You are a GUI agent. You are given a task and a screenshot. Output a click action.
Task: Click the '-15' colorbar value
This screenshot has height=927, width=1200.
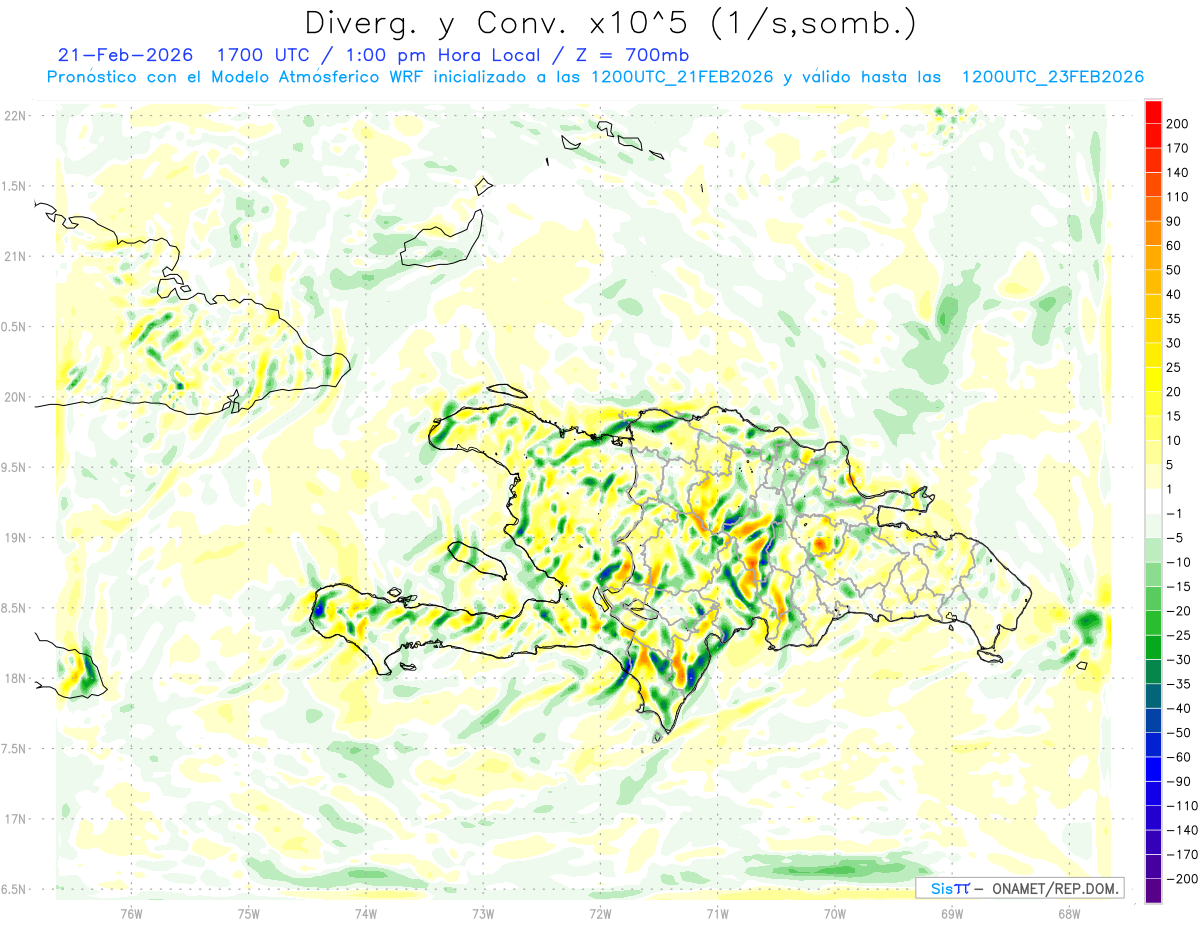[x=1178, y=587]
